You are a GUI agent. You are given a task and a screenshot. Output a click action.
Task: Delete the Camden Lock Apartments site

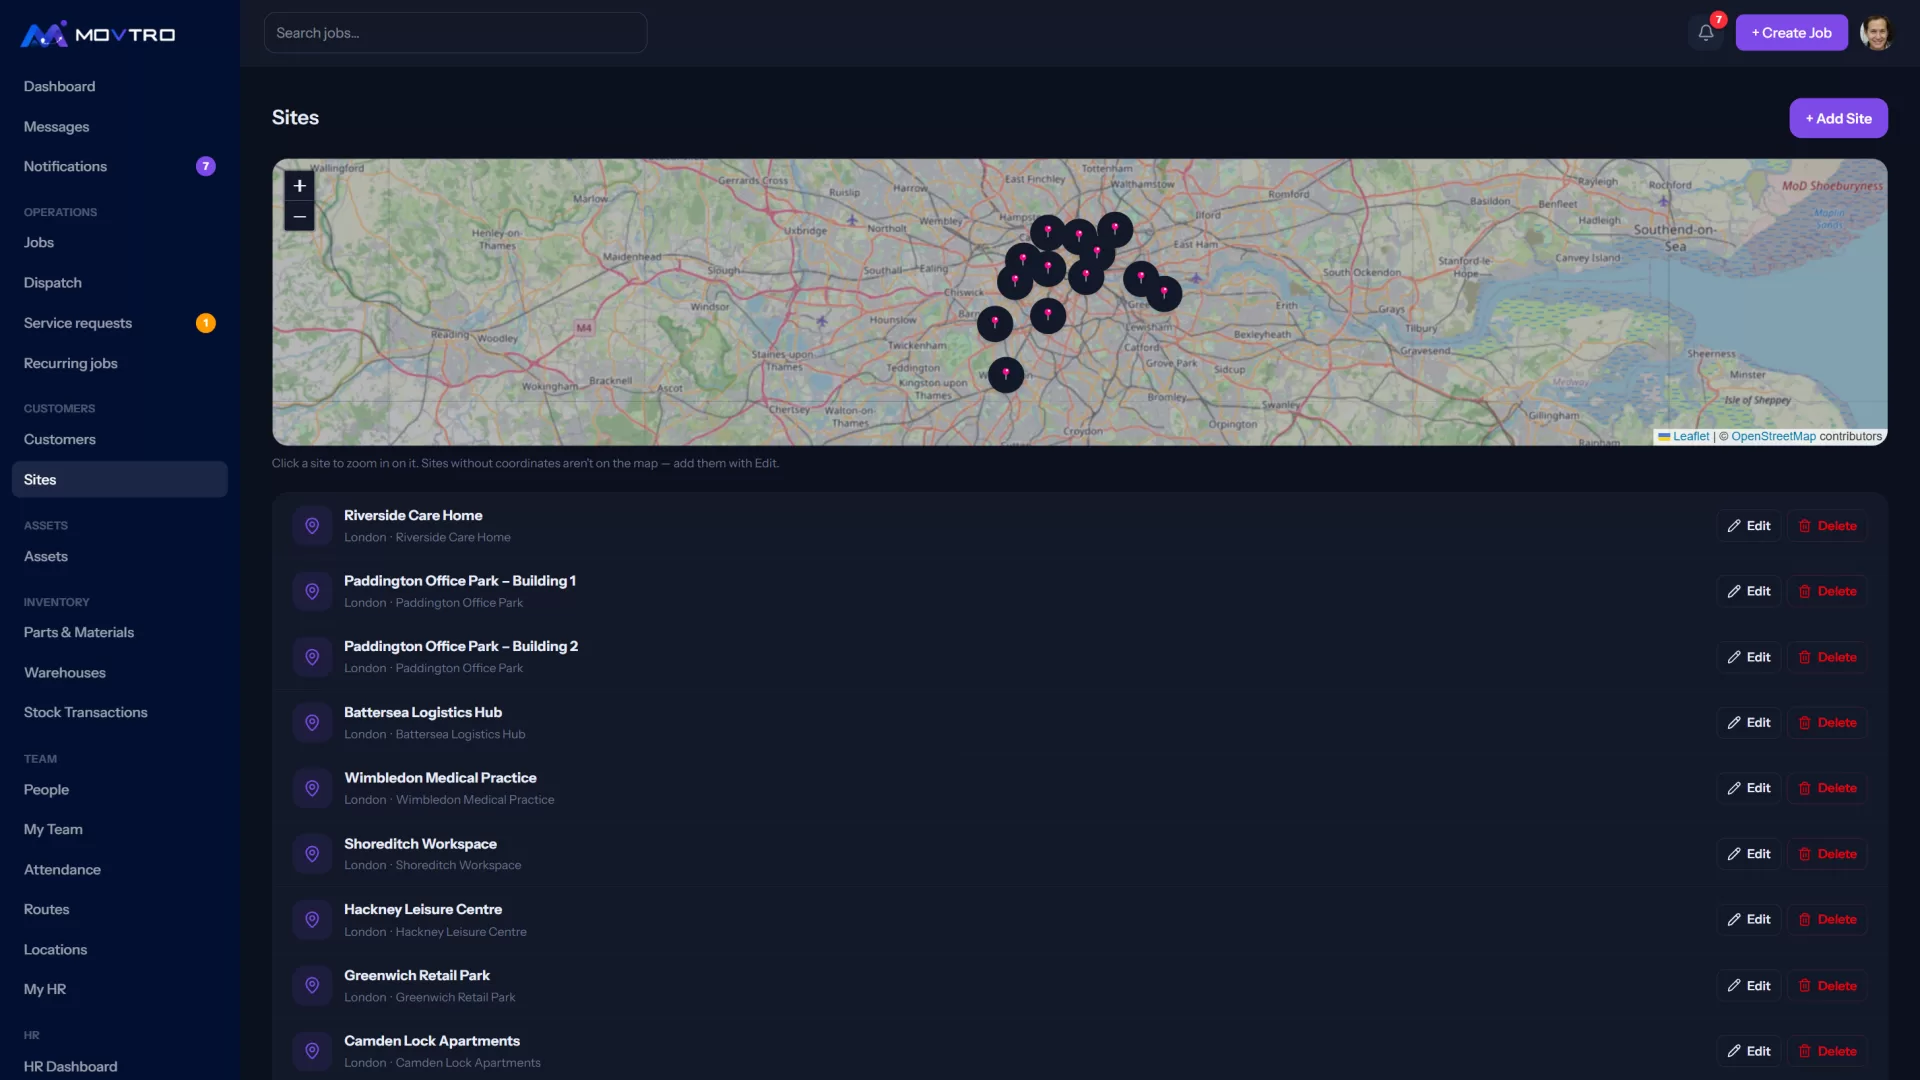click(1827, 1051)
